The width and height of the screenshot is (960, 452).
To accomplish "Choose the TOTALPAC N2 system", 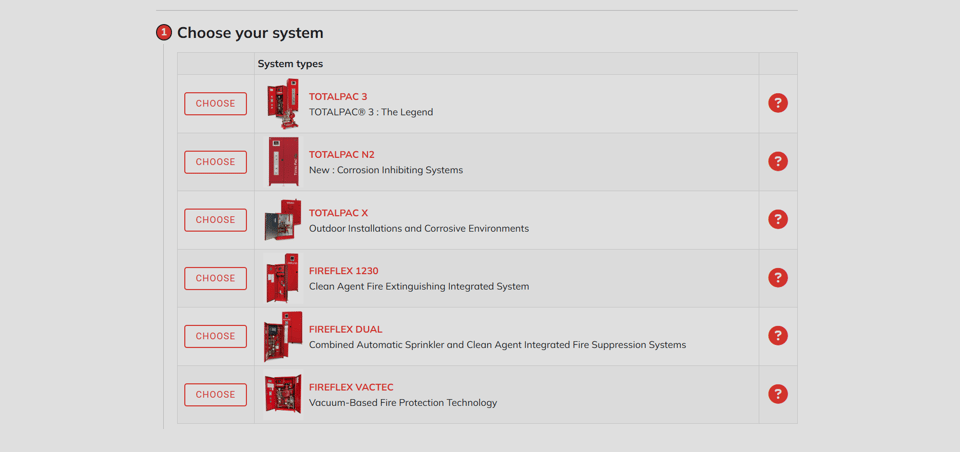I will pos(216,162).
